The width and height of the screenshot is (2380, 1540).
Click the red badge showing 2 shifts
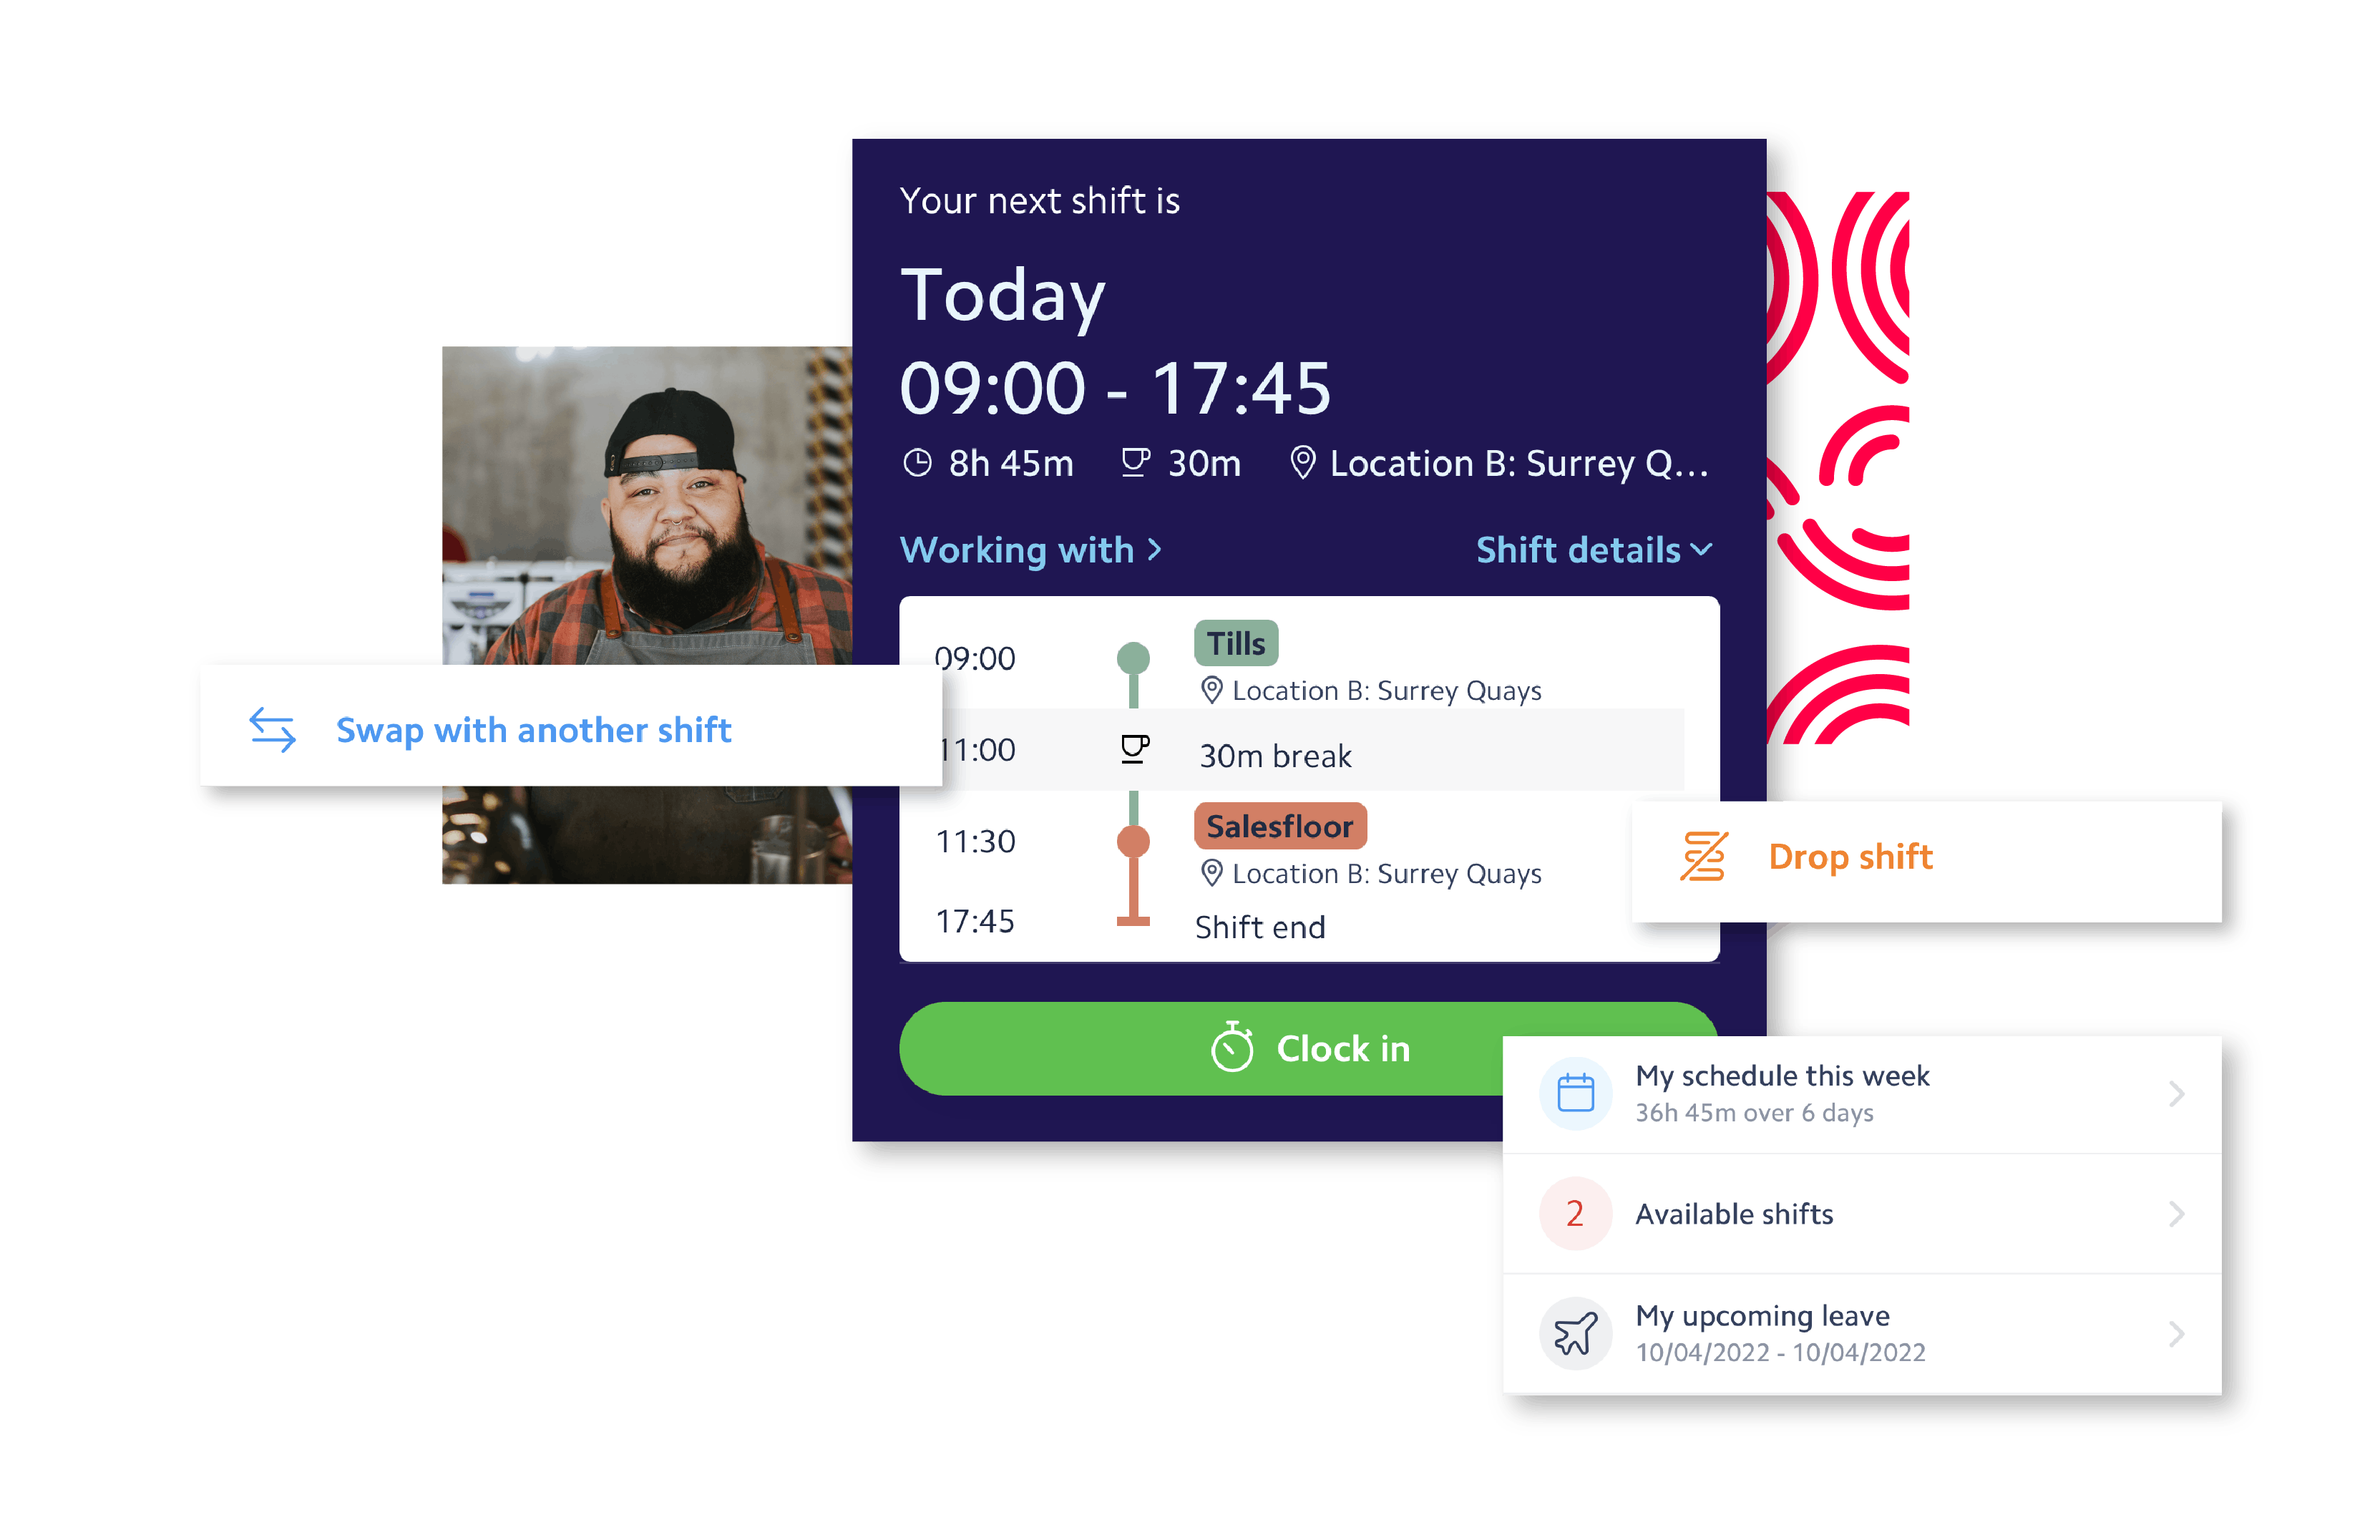(1576, 1214)
